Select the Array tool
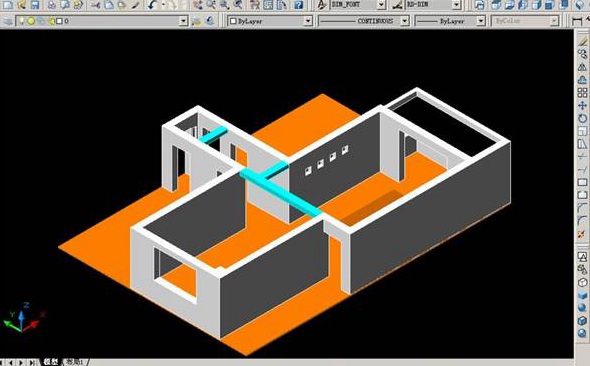The height and width of the screenshot is (366, 590). [x=582, y=93]
